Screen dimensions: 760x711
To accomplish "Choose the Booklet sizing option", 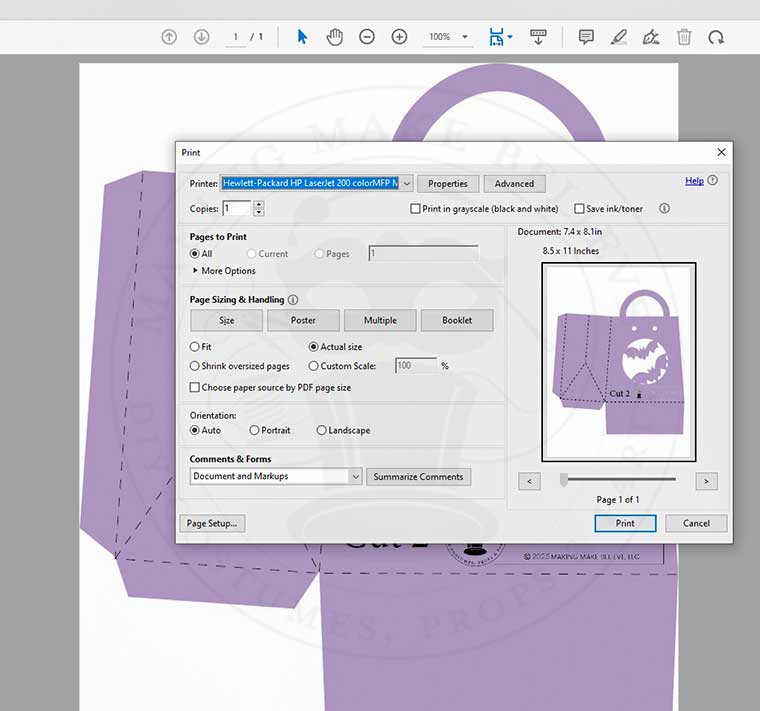I will pos(456,321).
